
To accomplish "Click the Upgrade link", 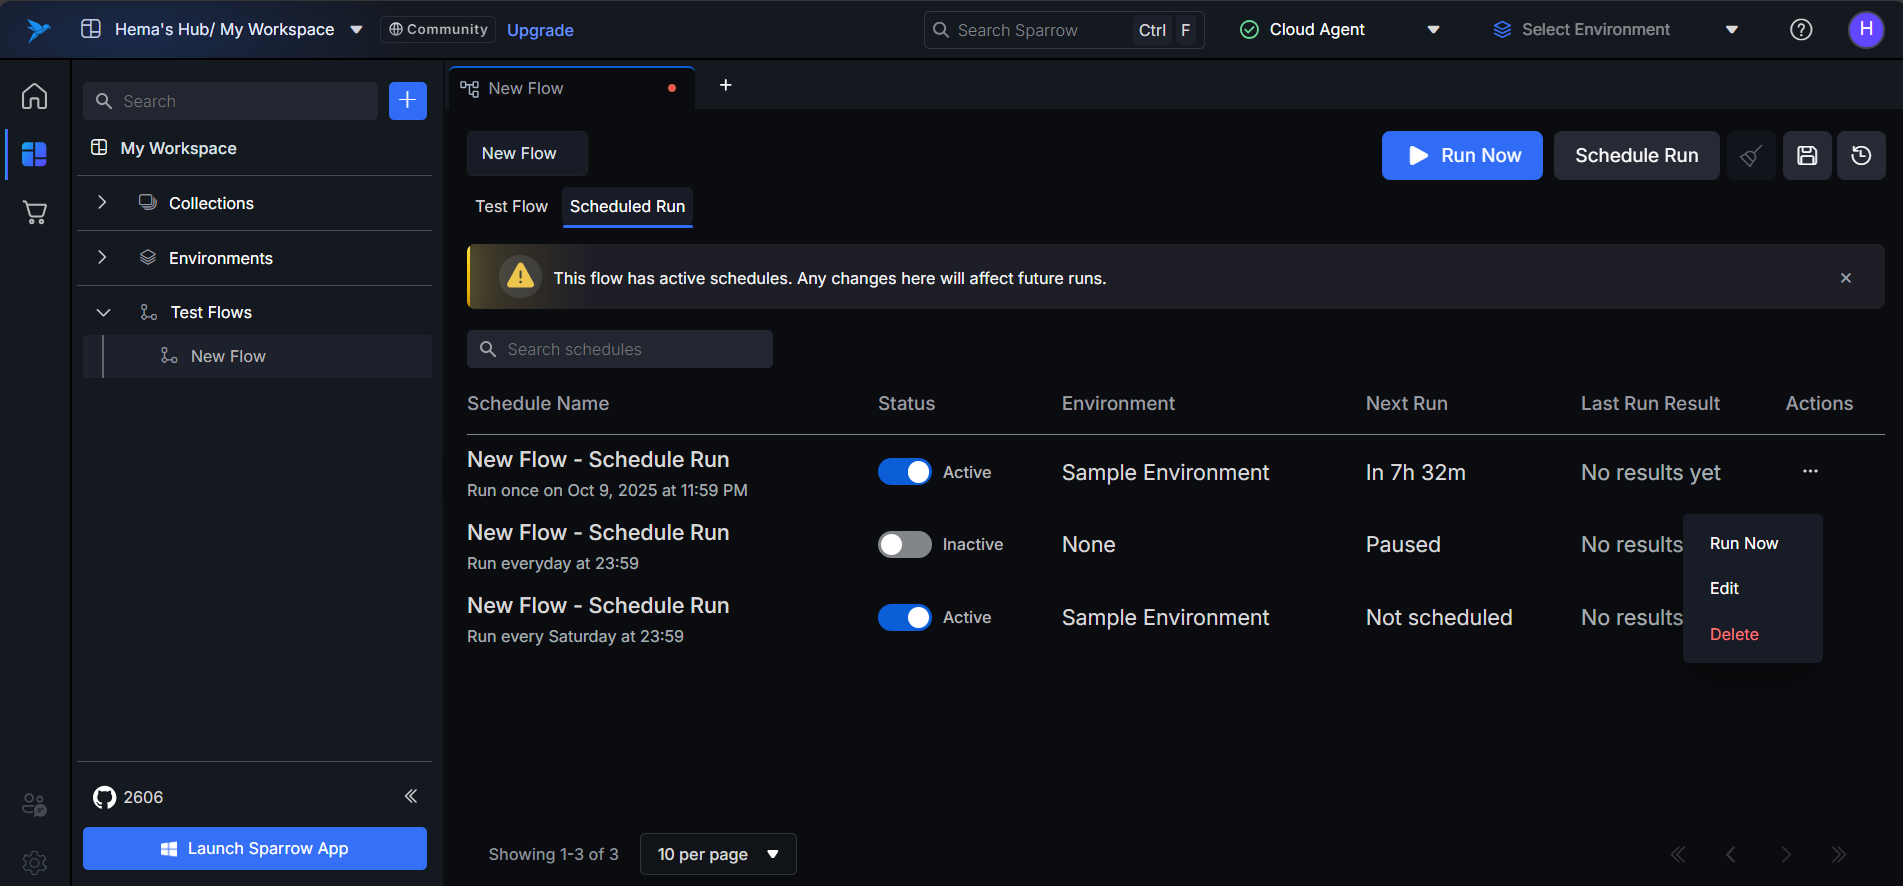I will click(x=540, y=30).
